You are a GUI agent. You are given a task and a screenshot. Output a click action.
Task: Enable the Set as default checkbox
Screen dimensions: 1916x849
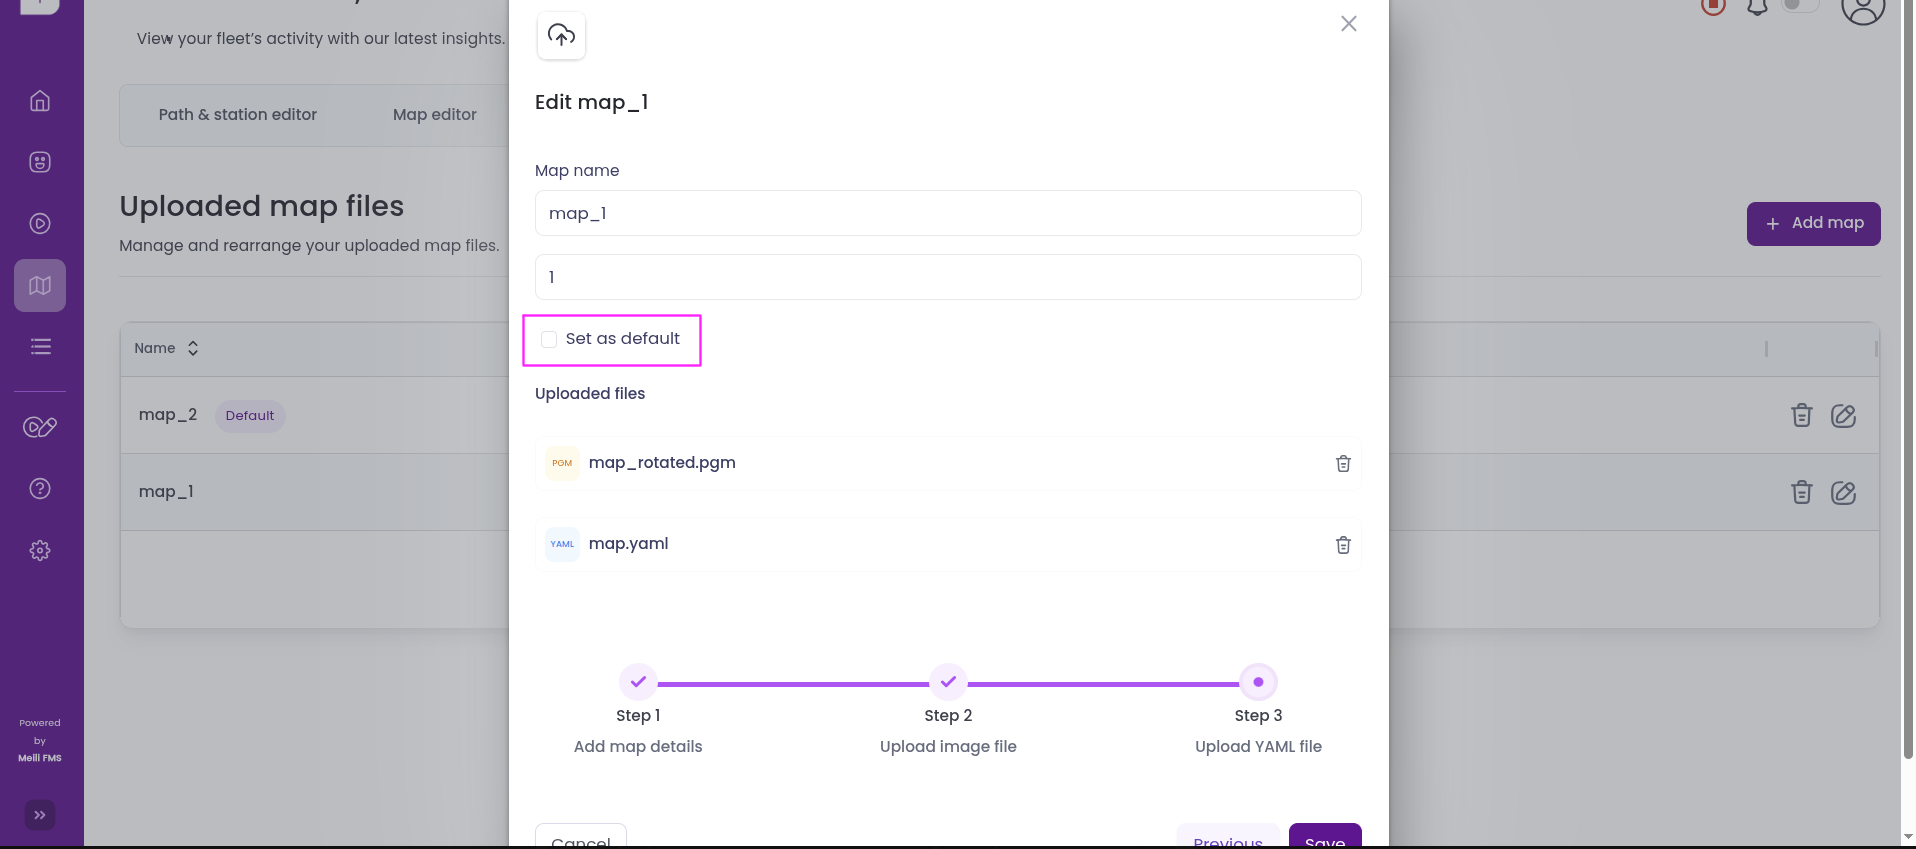549,340
